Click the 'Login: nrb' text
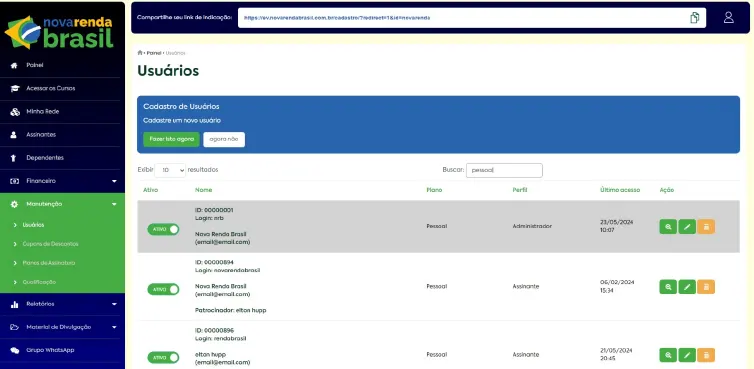 click(209, 218)
